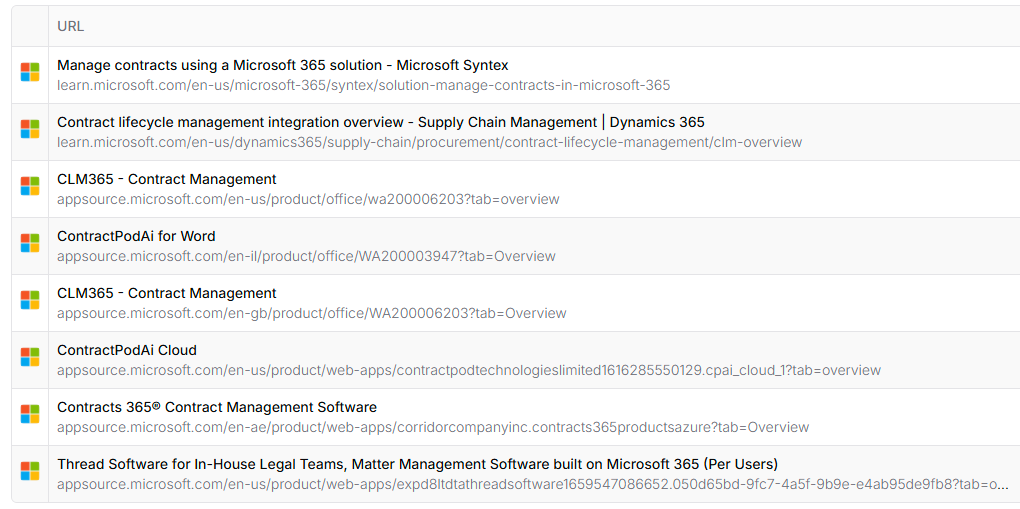Select the URL column header

tap(70, 27)
